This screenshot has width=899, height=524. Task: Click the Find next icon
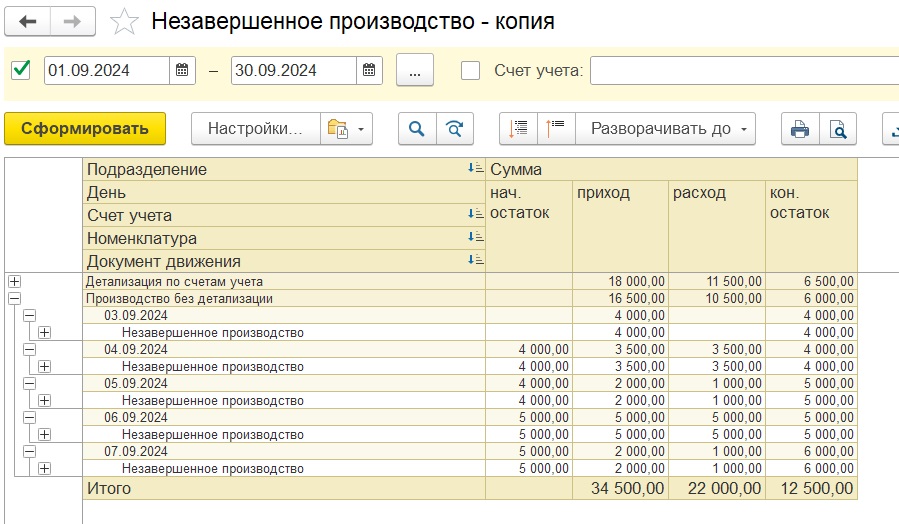point(455,128)
